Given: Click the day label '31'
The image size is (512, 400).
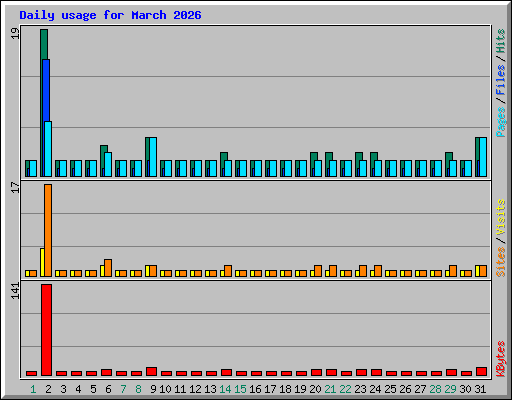Looking at the screenshot, I should [480, 389].
